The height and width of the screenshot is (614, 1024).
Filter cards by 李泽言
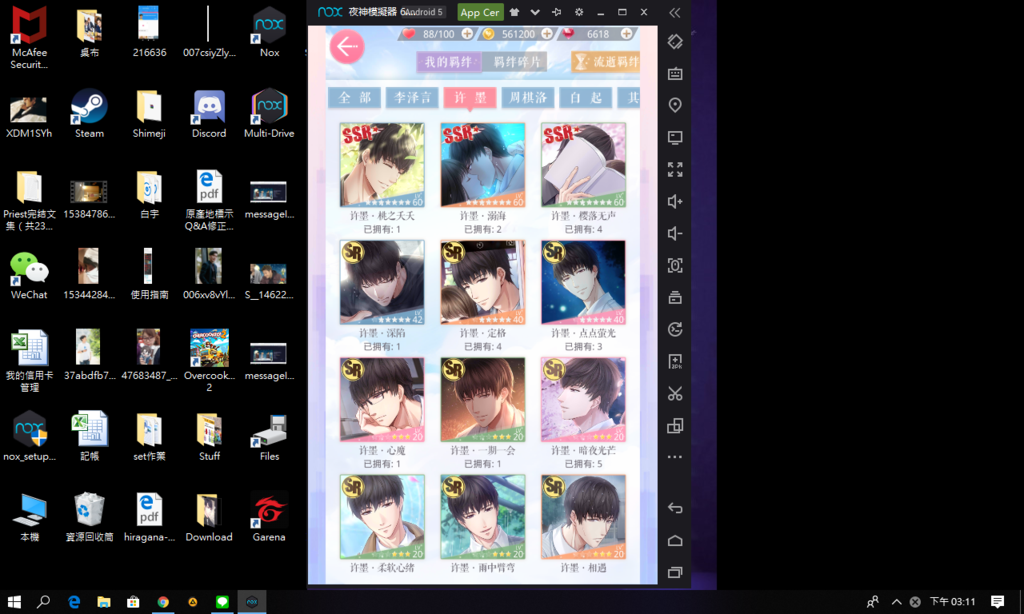pyautogui.click(x=412, y=98)
